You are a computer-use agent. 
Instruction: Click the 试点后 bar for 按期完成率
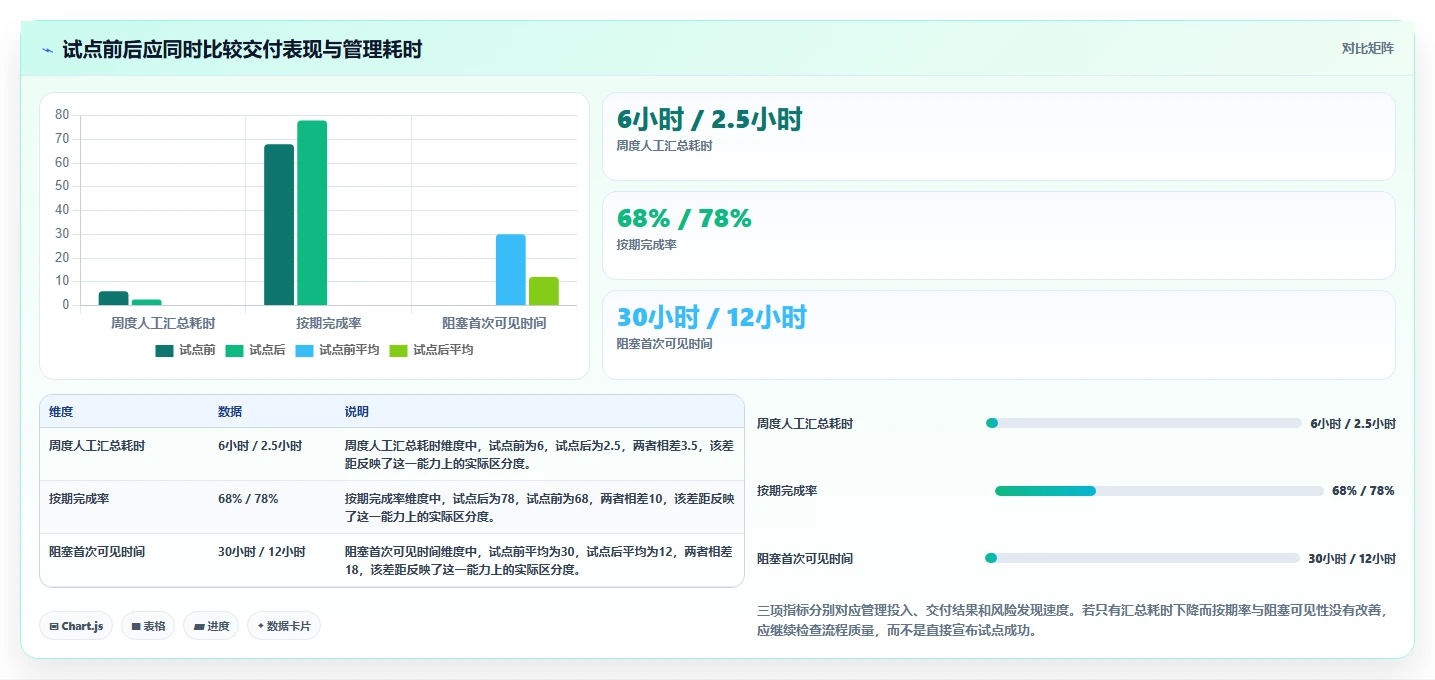pos(312,213)
